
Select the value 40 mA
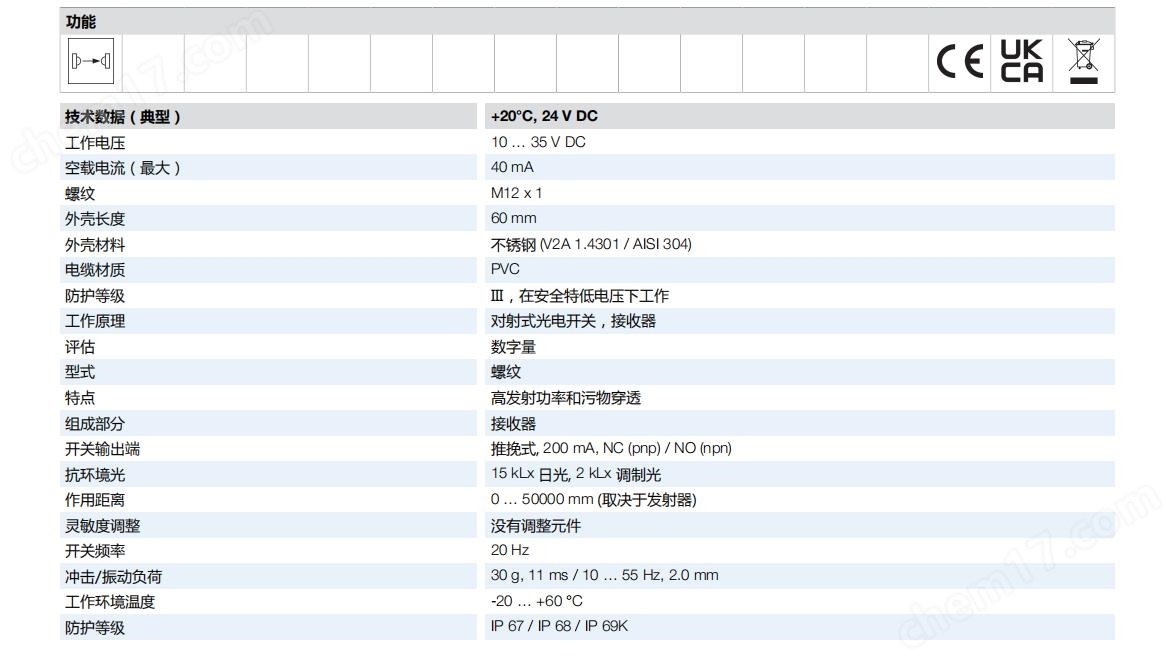click(512, 167)
